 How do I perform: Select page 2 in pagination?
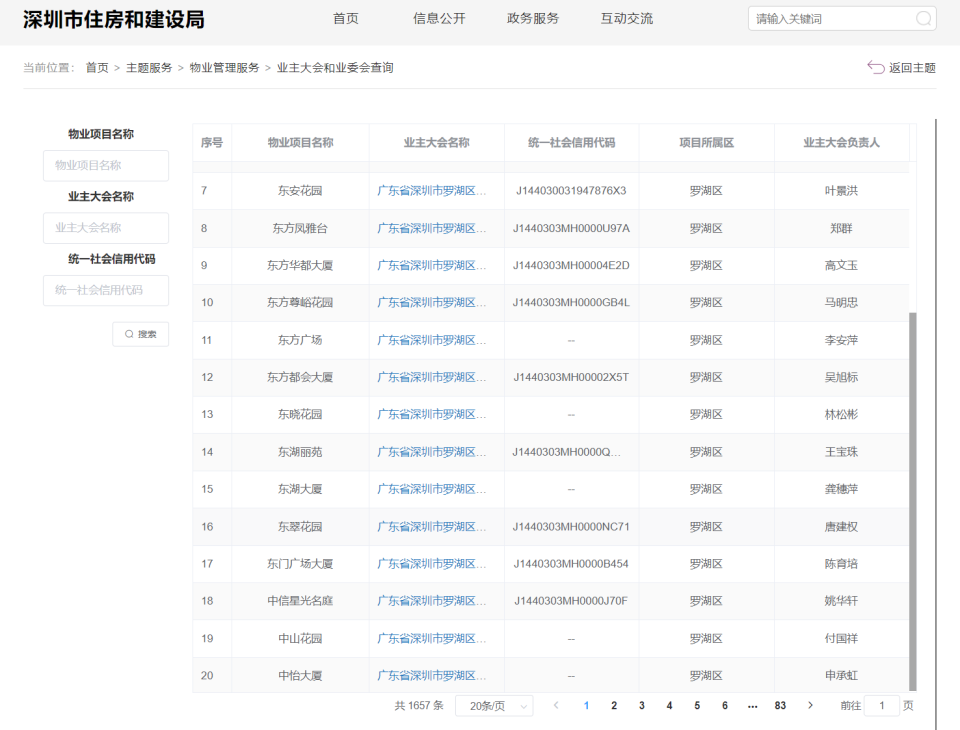pos(614,705)
